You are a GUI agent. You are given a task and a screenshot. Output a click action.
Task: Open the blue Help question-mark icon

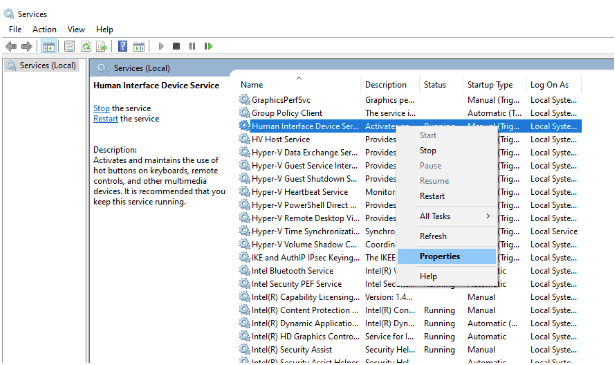coord(122,46)
